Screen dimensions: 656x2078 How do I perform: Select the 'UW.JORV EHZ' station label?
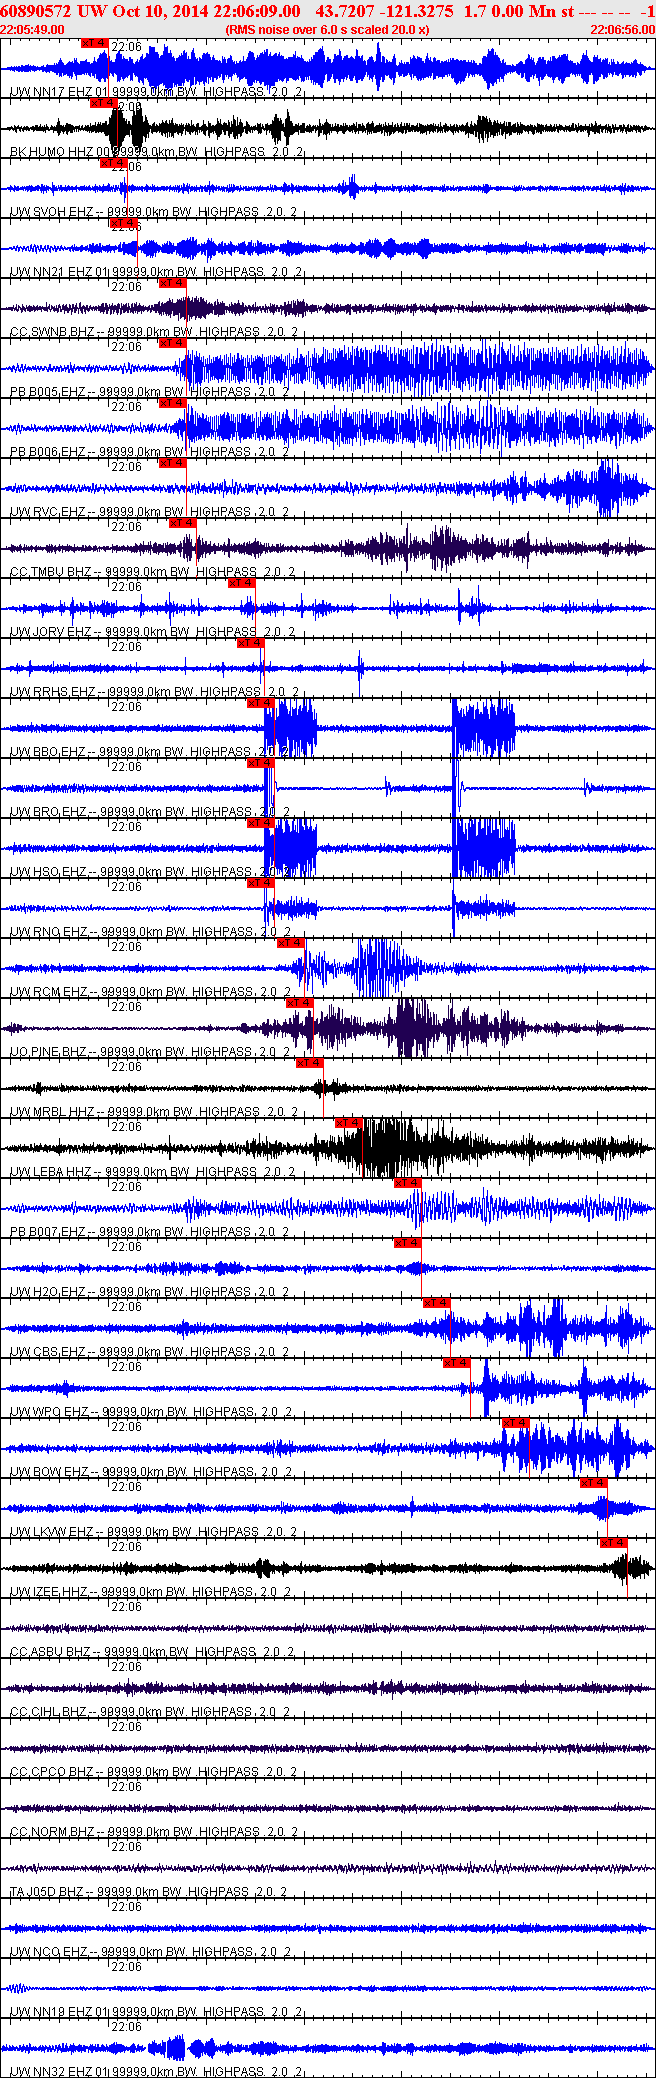click(51, 632)
